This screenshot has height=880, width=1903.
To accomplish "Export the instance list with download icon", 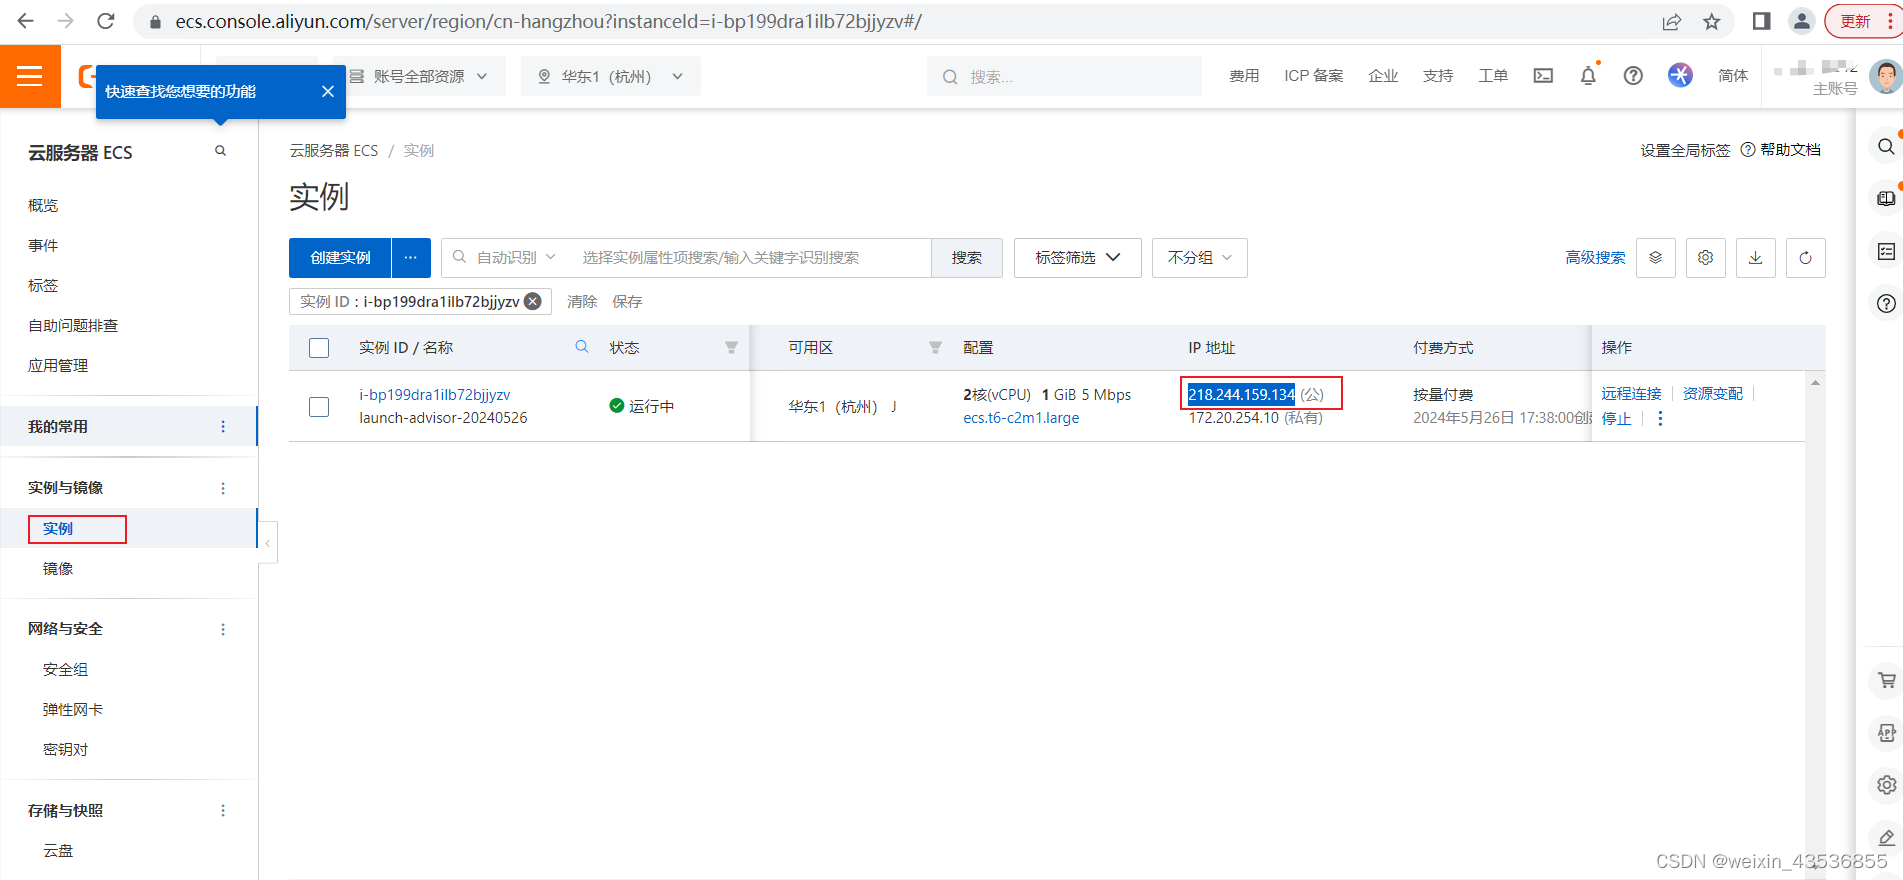I will [x=1756, y=258].
